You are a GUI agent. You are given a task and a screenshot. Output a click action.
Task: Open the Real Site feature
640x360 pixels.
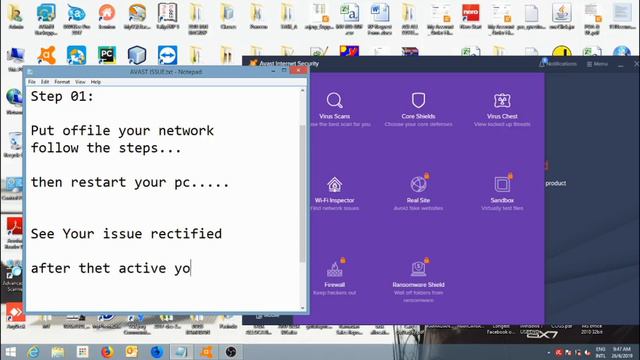coord(418,192)
